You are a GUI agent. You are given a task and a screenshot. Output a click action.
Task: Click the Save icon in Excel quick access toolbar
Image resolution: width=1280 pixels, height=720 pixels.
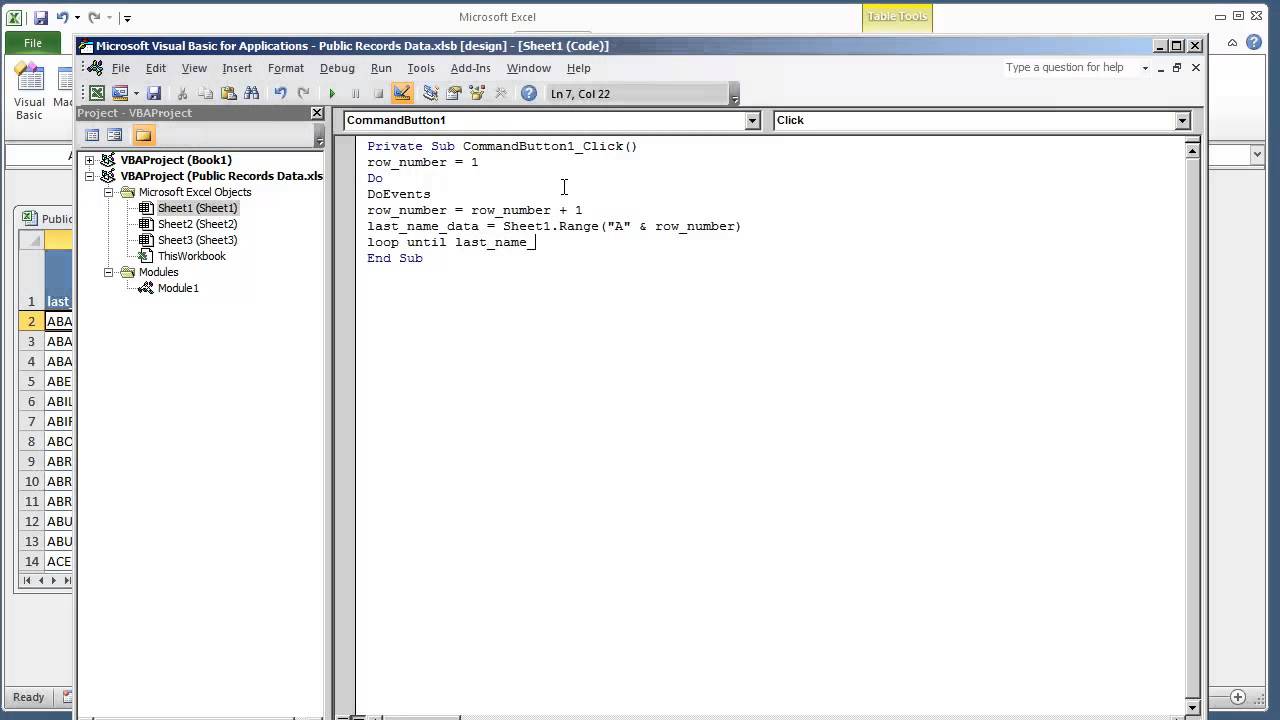[40, 17]
